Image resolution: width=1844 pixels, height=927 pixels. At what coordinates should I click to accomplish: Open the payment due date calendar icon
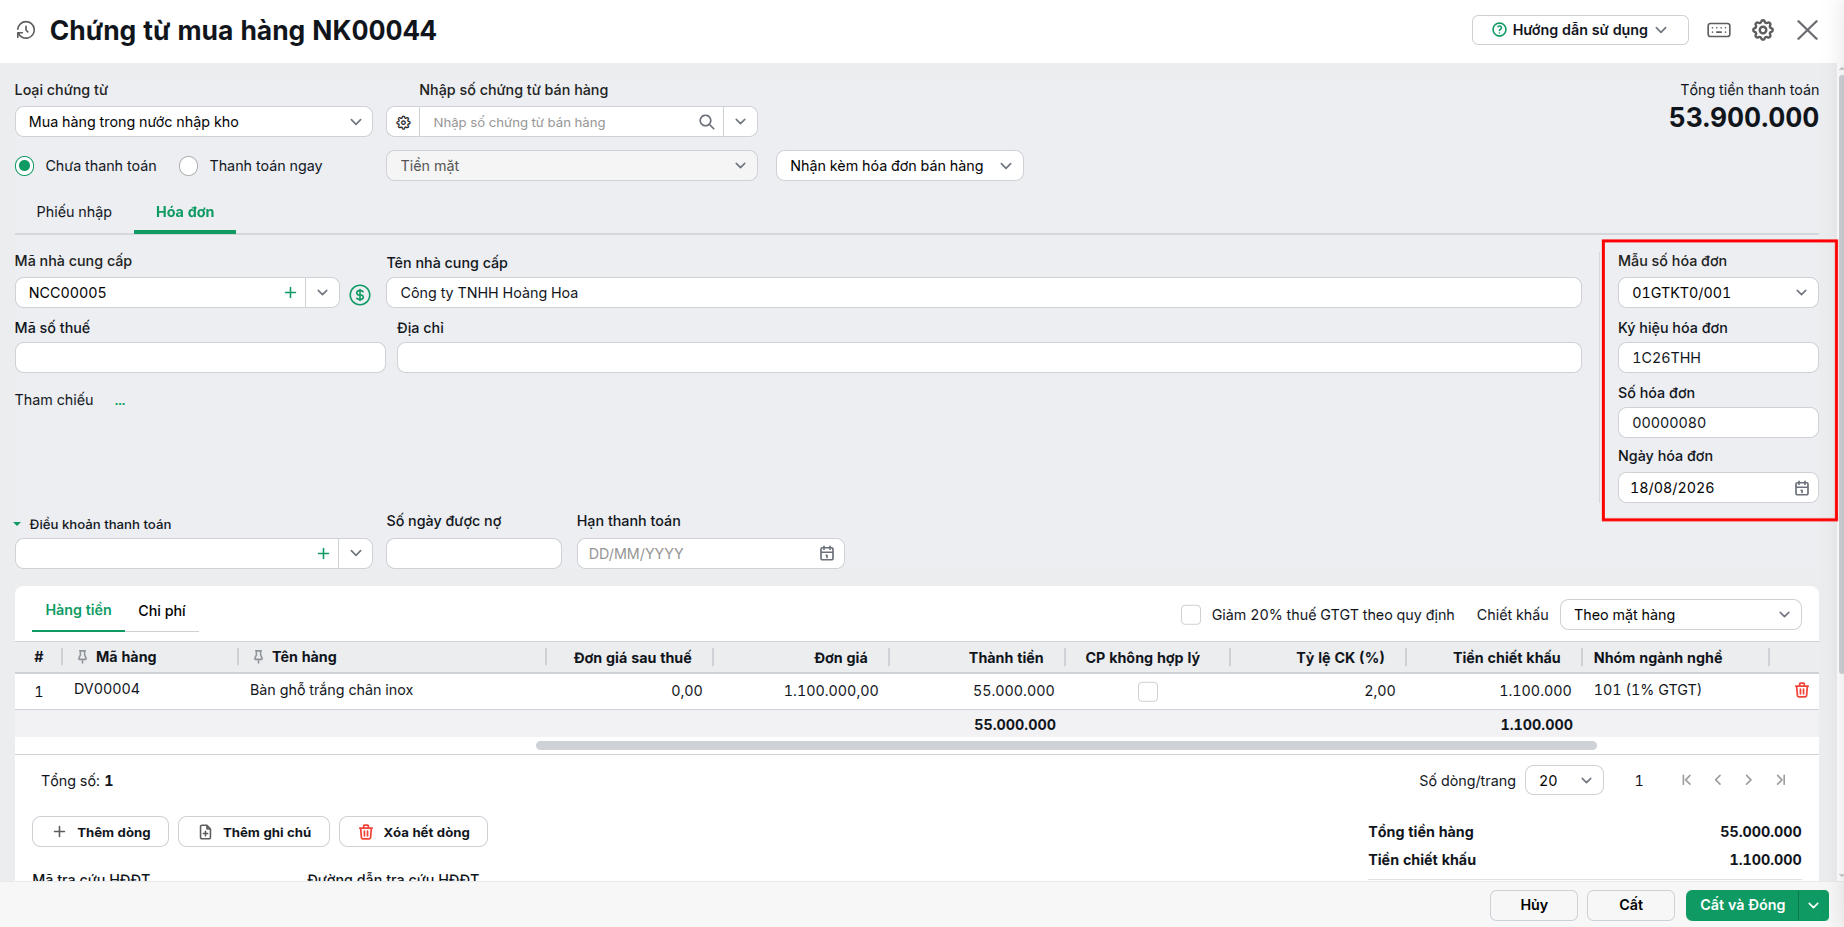coord(827,553)
